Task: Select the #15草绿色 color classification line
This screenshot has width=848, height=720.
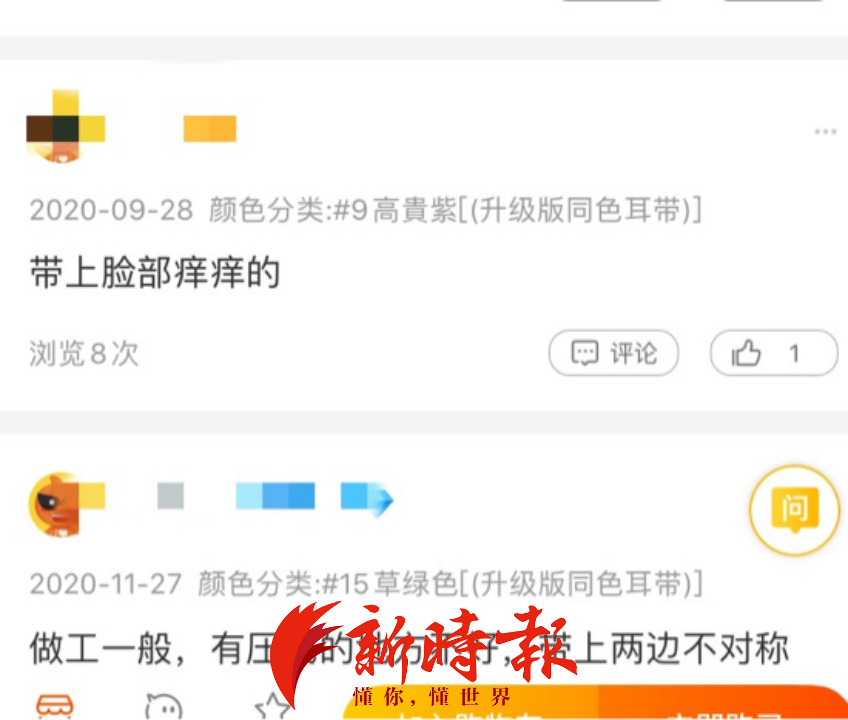Action: pyautogui.click(x=450, y=584)
